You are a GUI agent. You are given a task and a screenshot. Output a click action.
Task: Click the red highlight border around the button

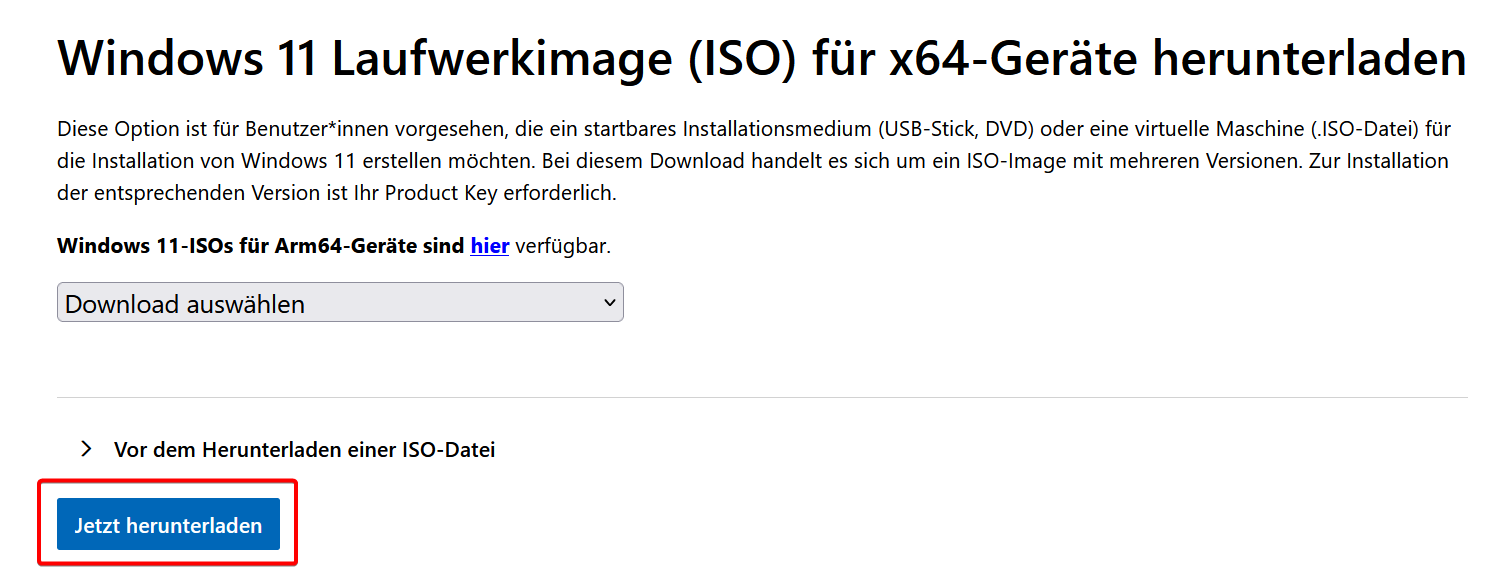167,482
